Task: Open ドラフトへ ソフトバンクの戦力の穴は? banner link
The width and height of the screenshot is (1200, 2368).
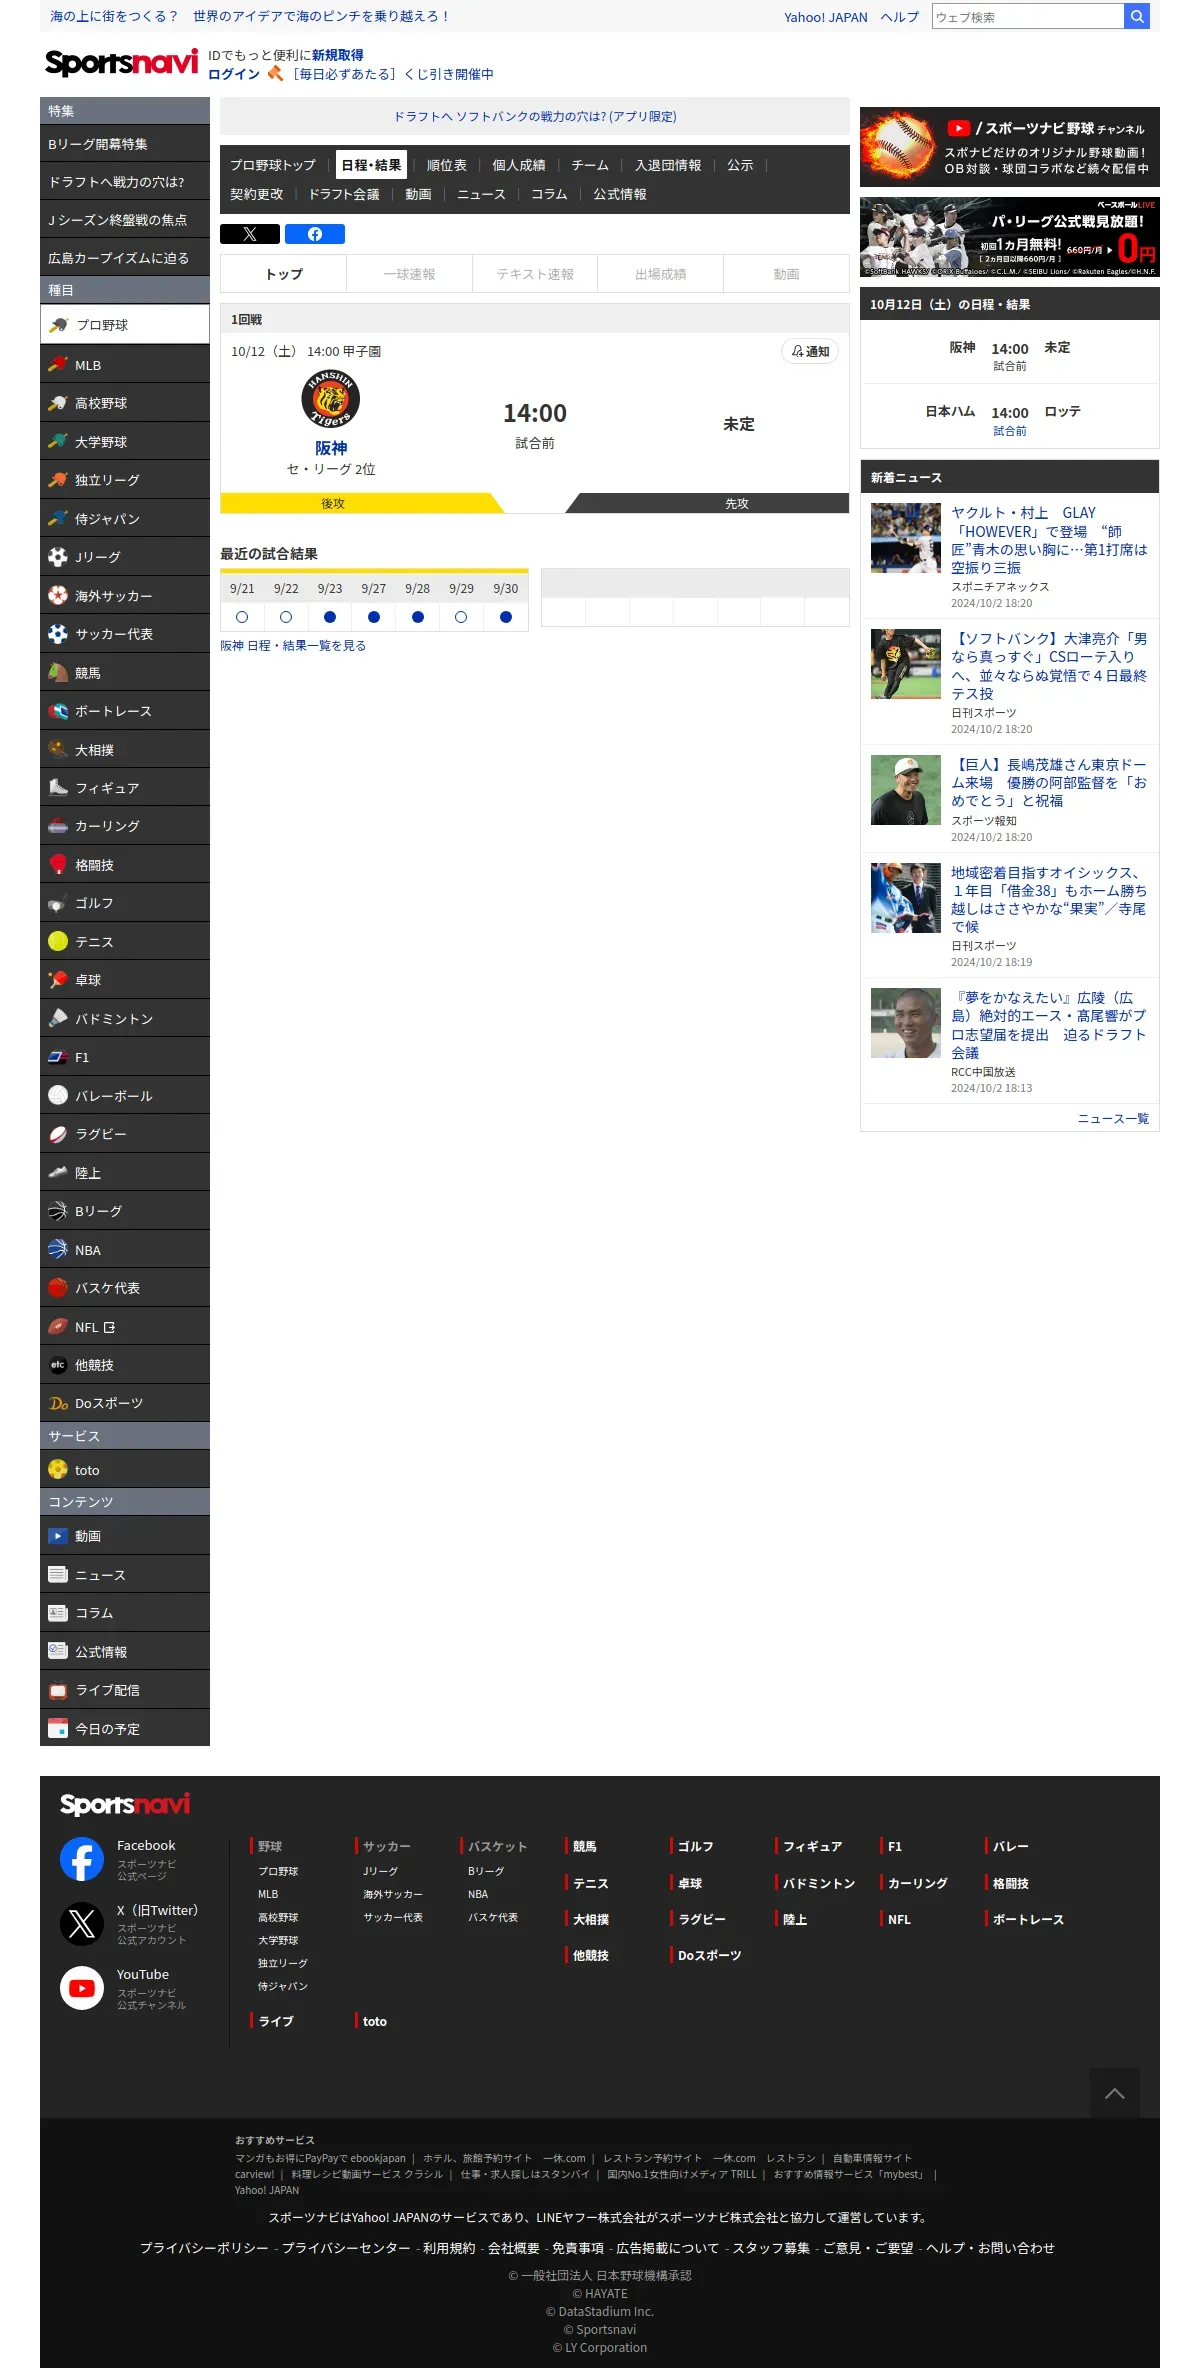Action: click(535, 116)
